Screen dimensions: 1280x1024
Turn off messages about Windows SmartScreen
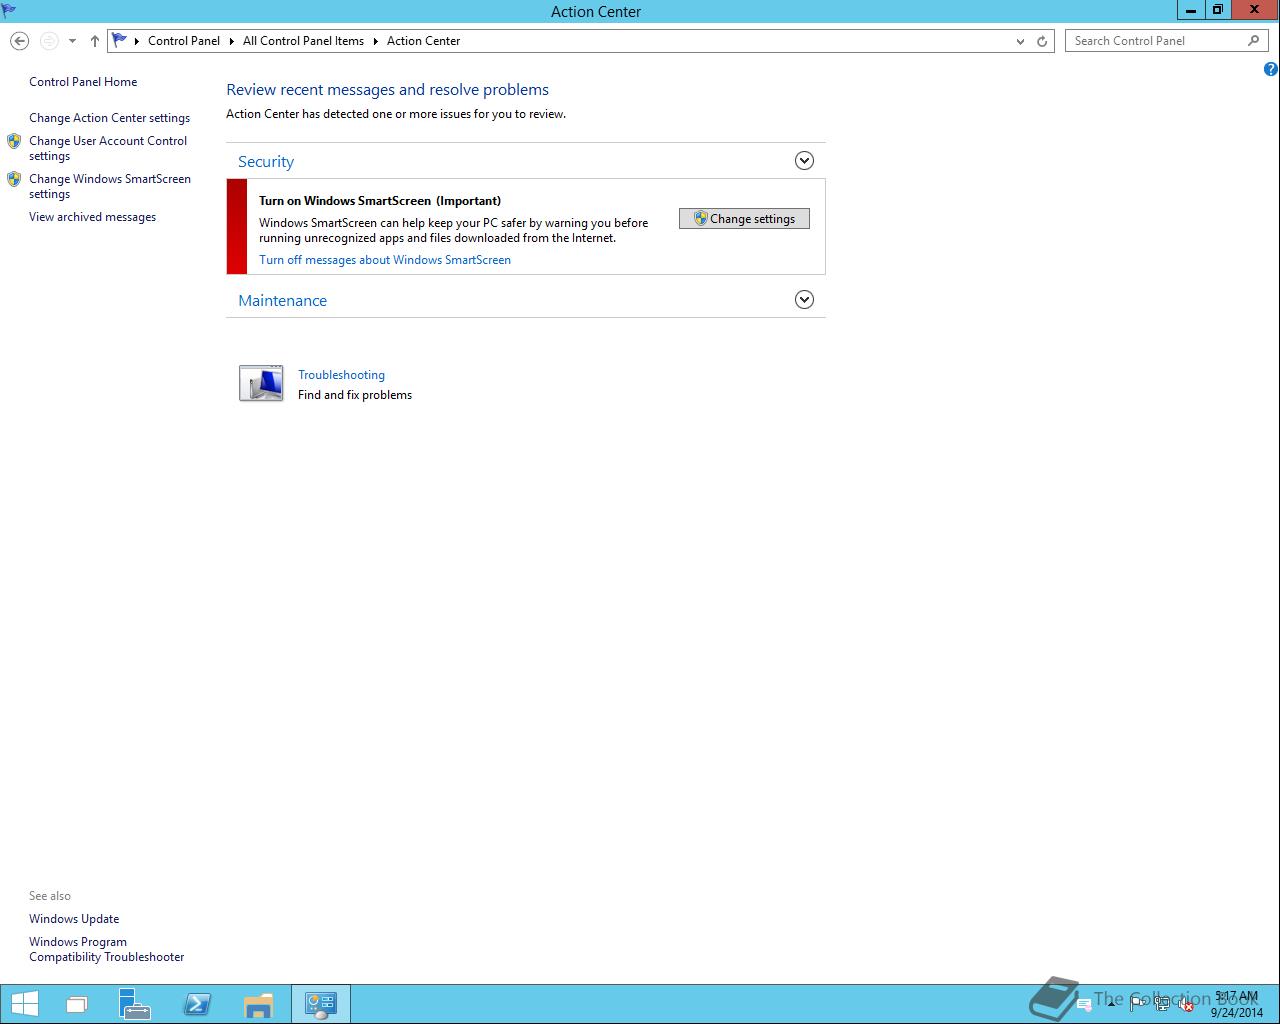pos(385,260)
